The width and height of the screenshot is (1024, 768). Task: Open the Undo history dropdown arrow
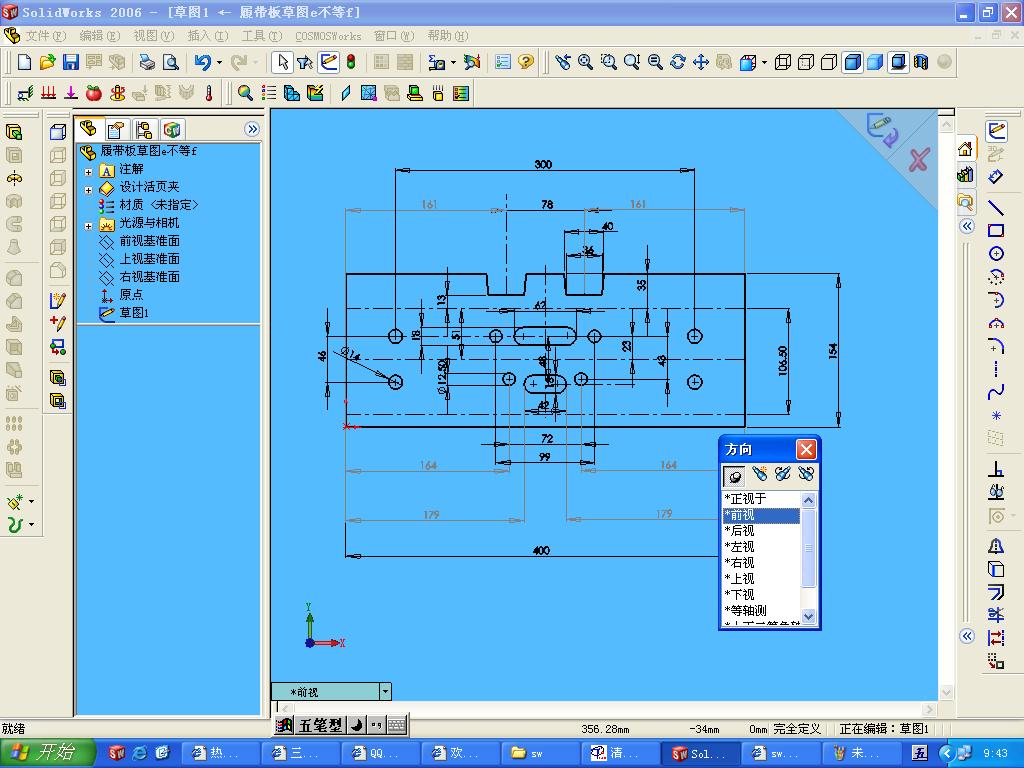point(219,63)
